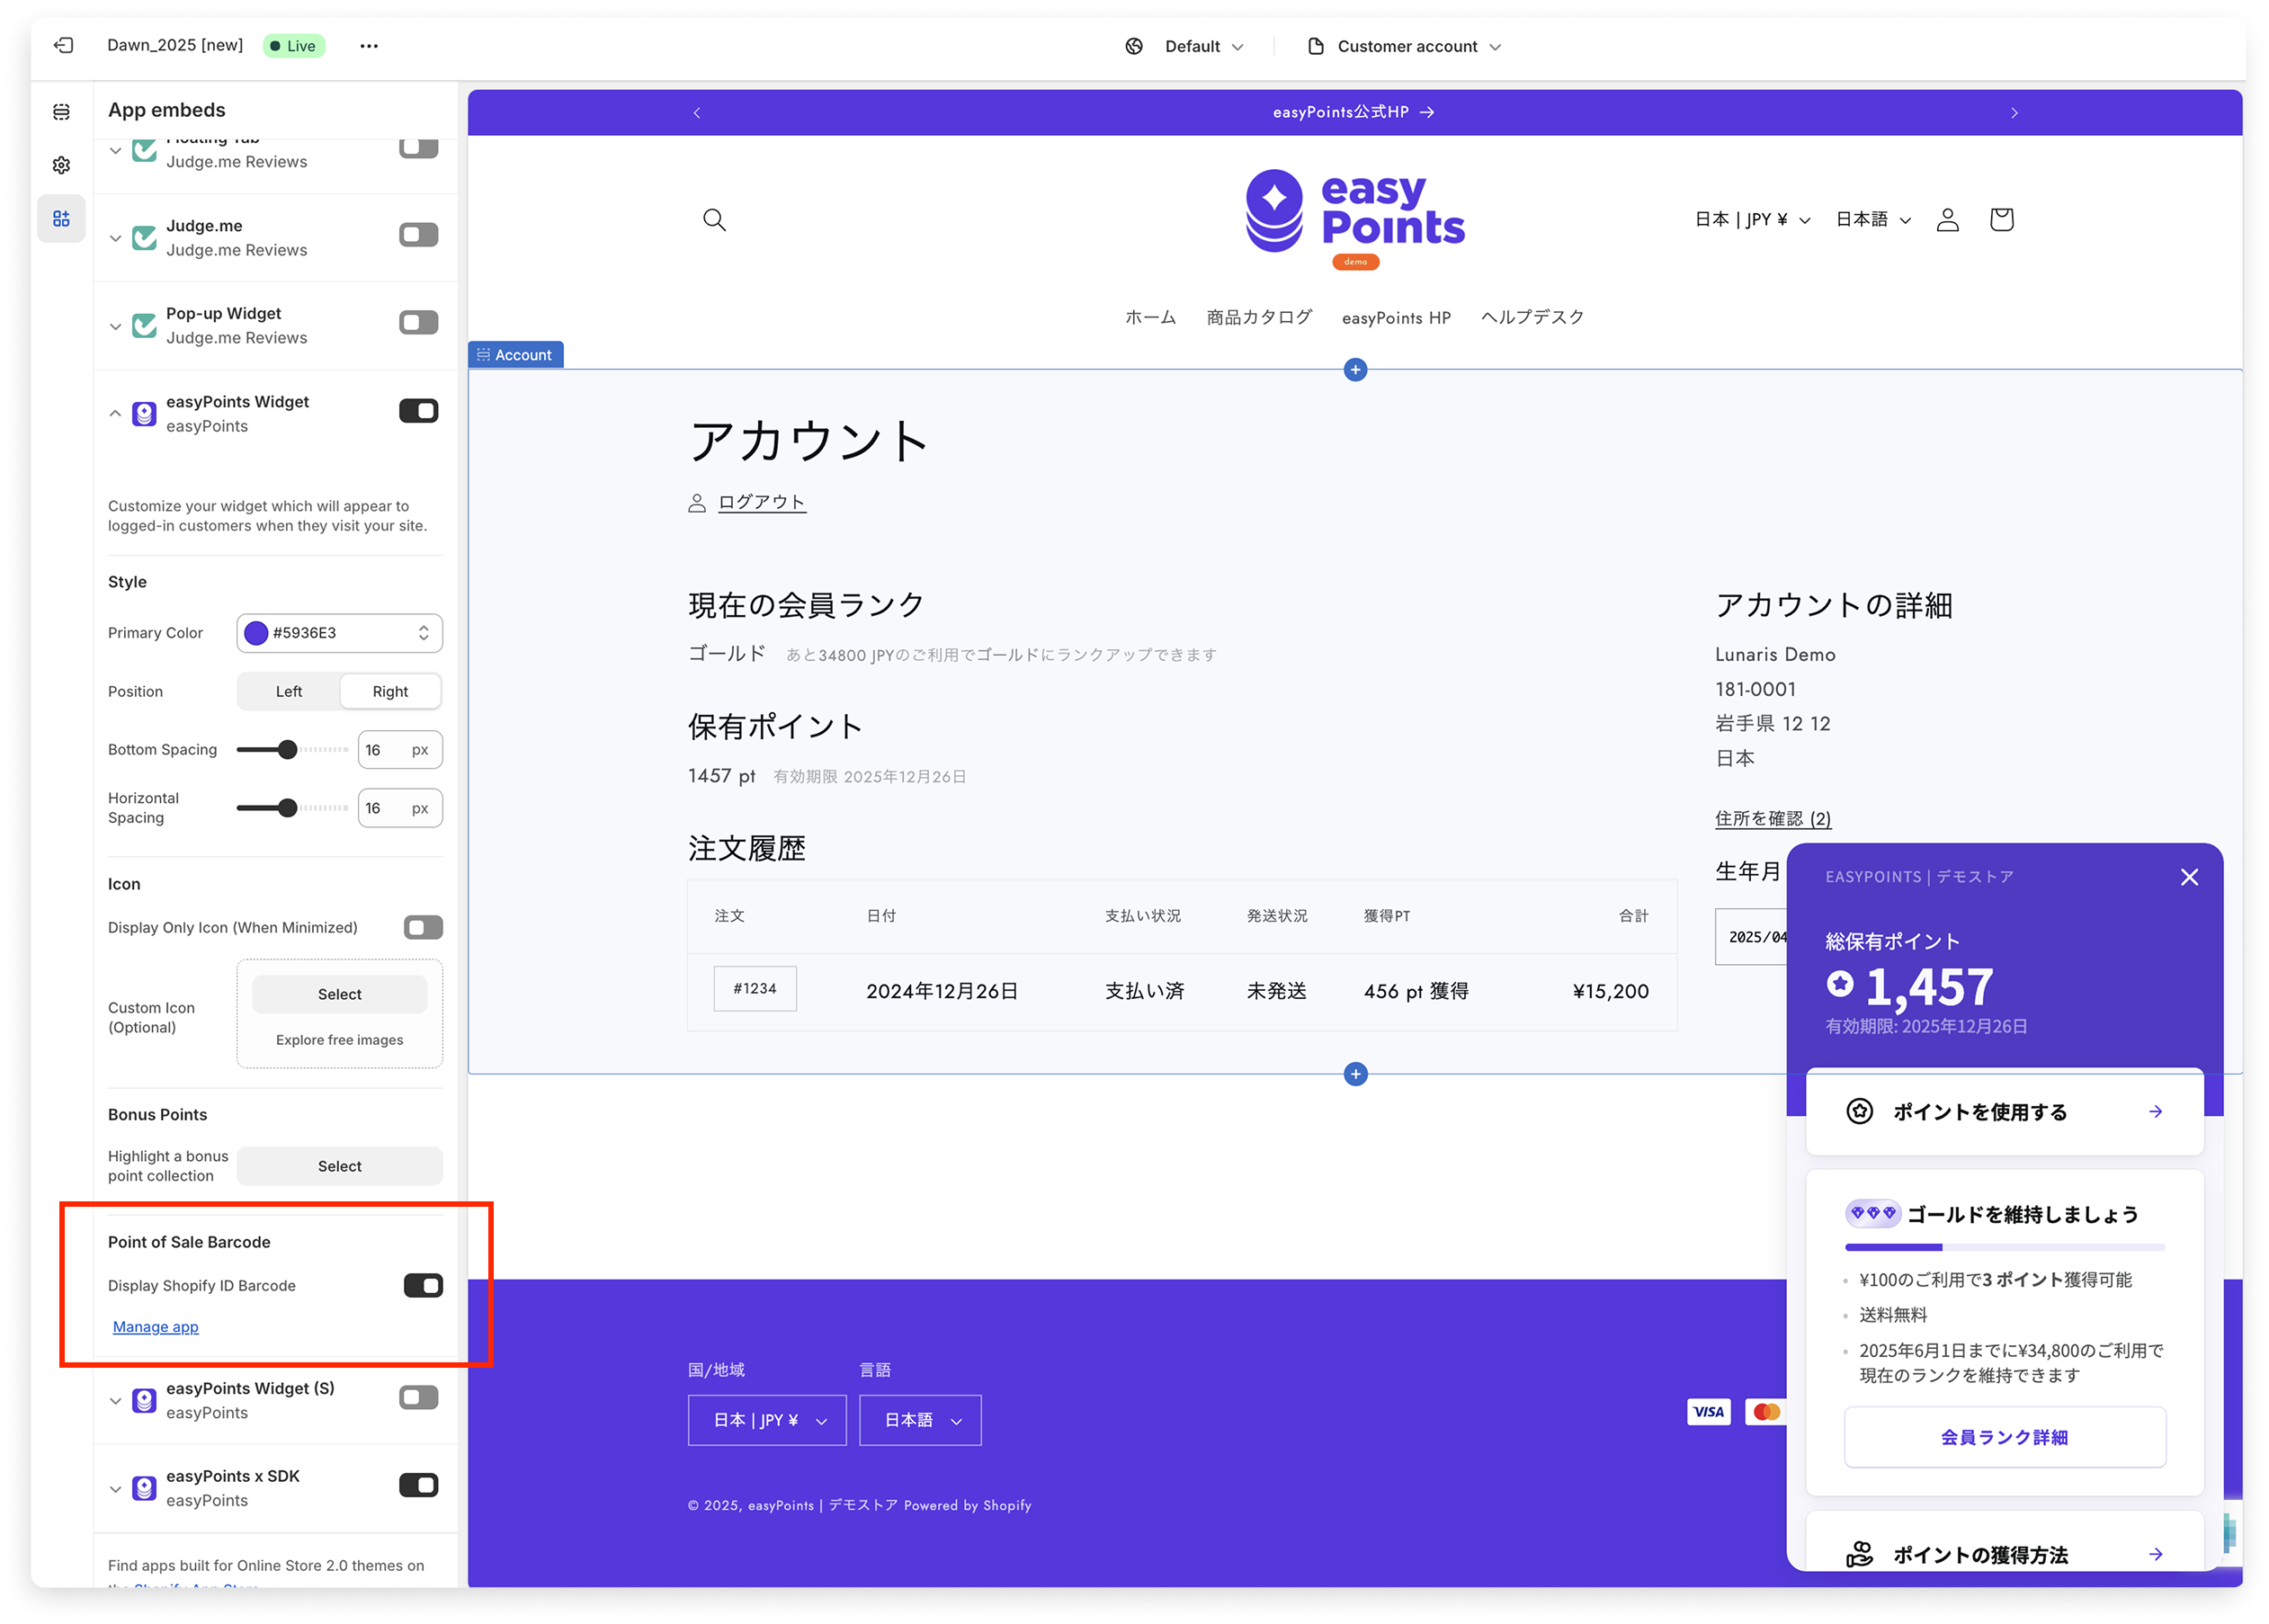Disable the easyPoints x SDK embed
The height and width of the screenshot is (1624, 2269).
(x=418, y=1485)
